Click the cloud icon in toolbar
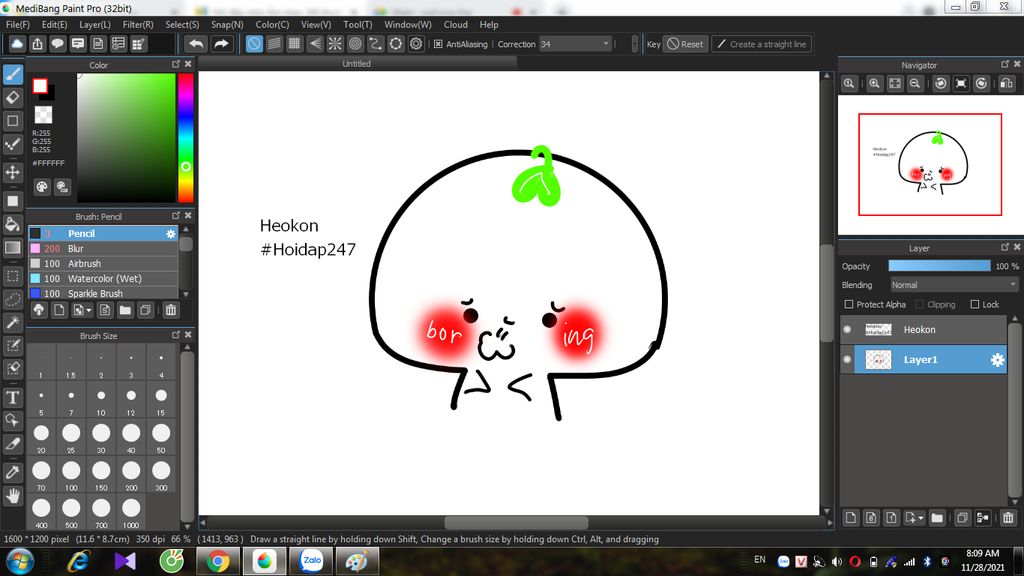 tap(17, 44)
